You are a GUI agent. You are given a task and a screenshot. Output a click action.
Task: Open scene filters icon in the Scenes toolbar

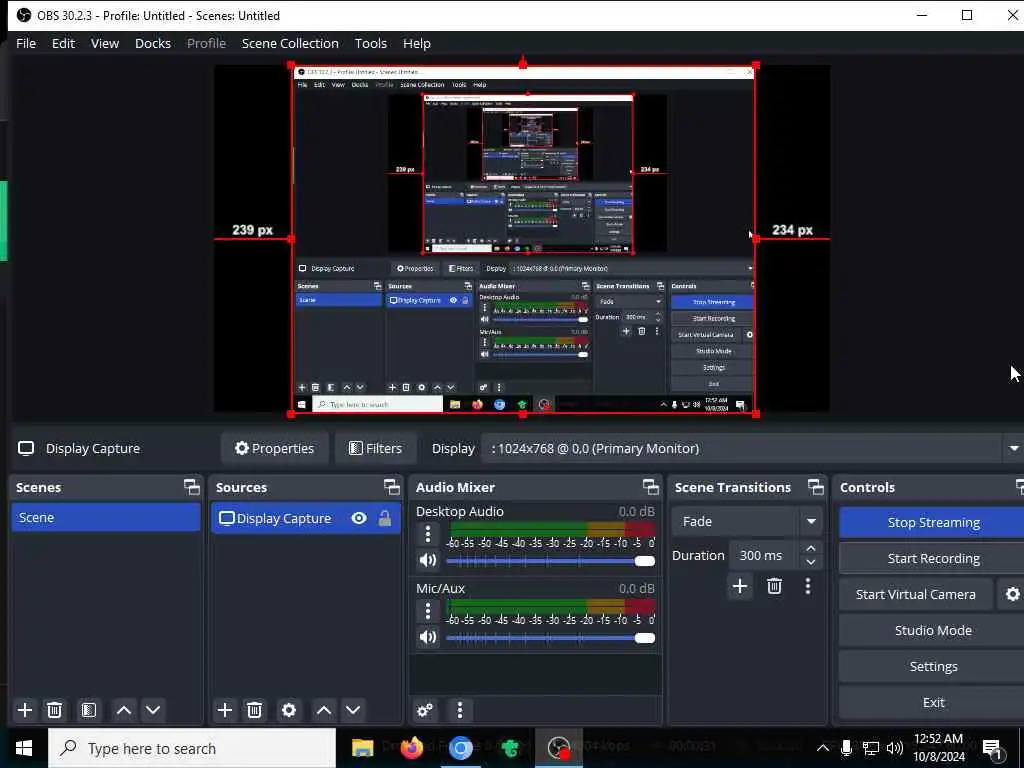89,710
